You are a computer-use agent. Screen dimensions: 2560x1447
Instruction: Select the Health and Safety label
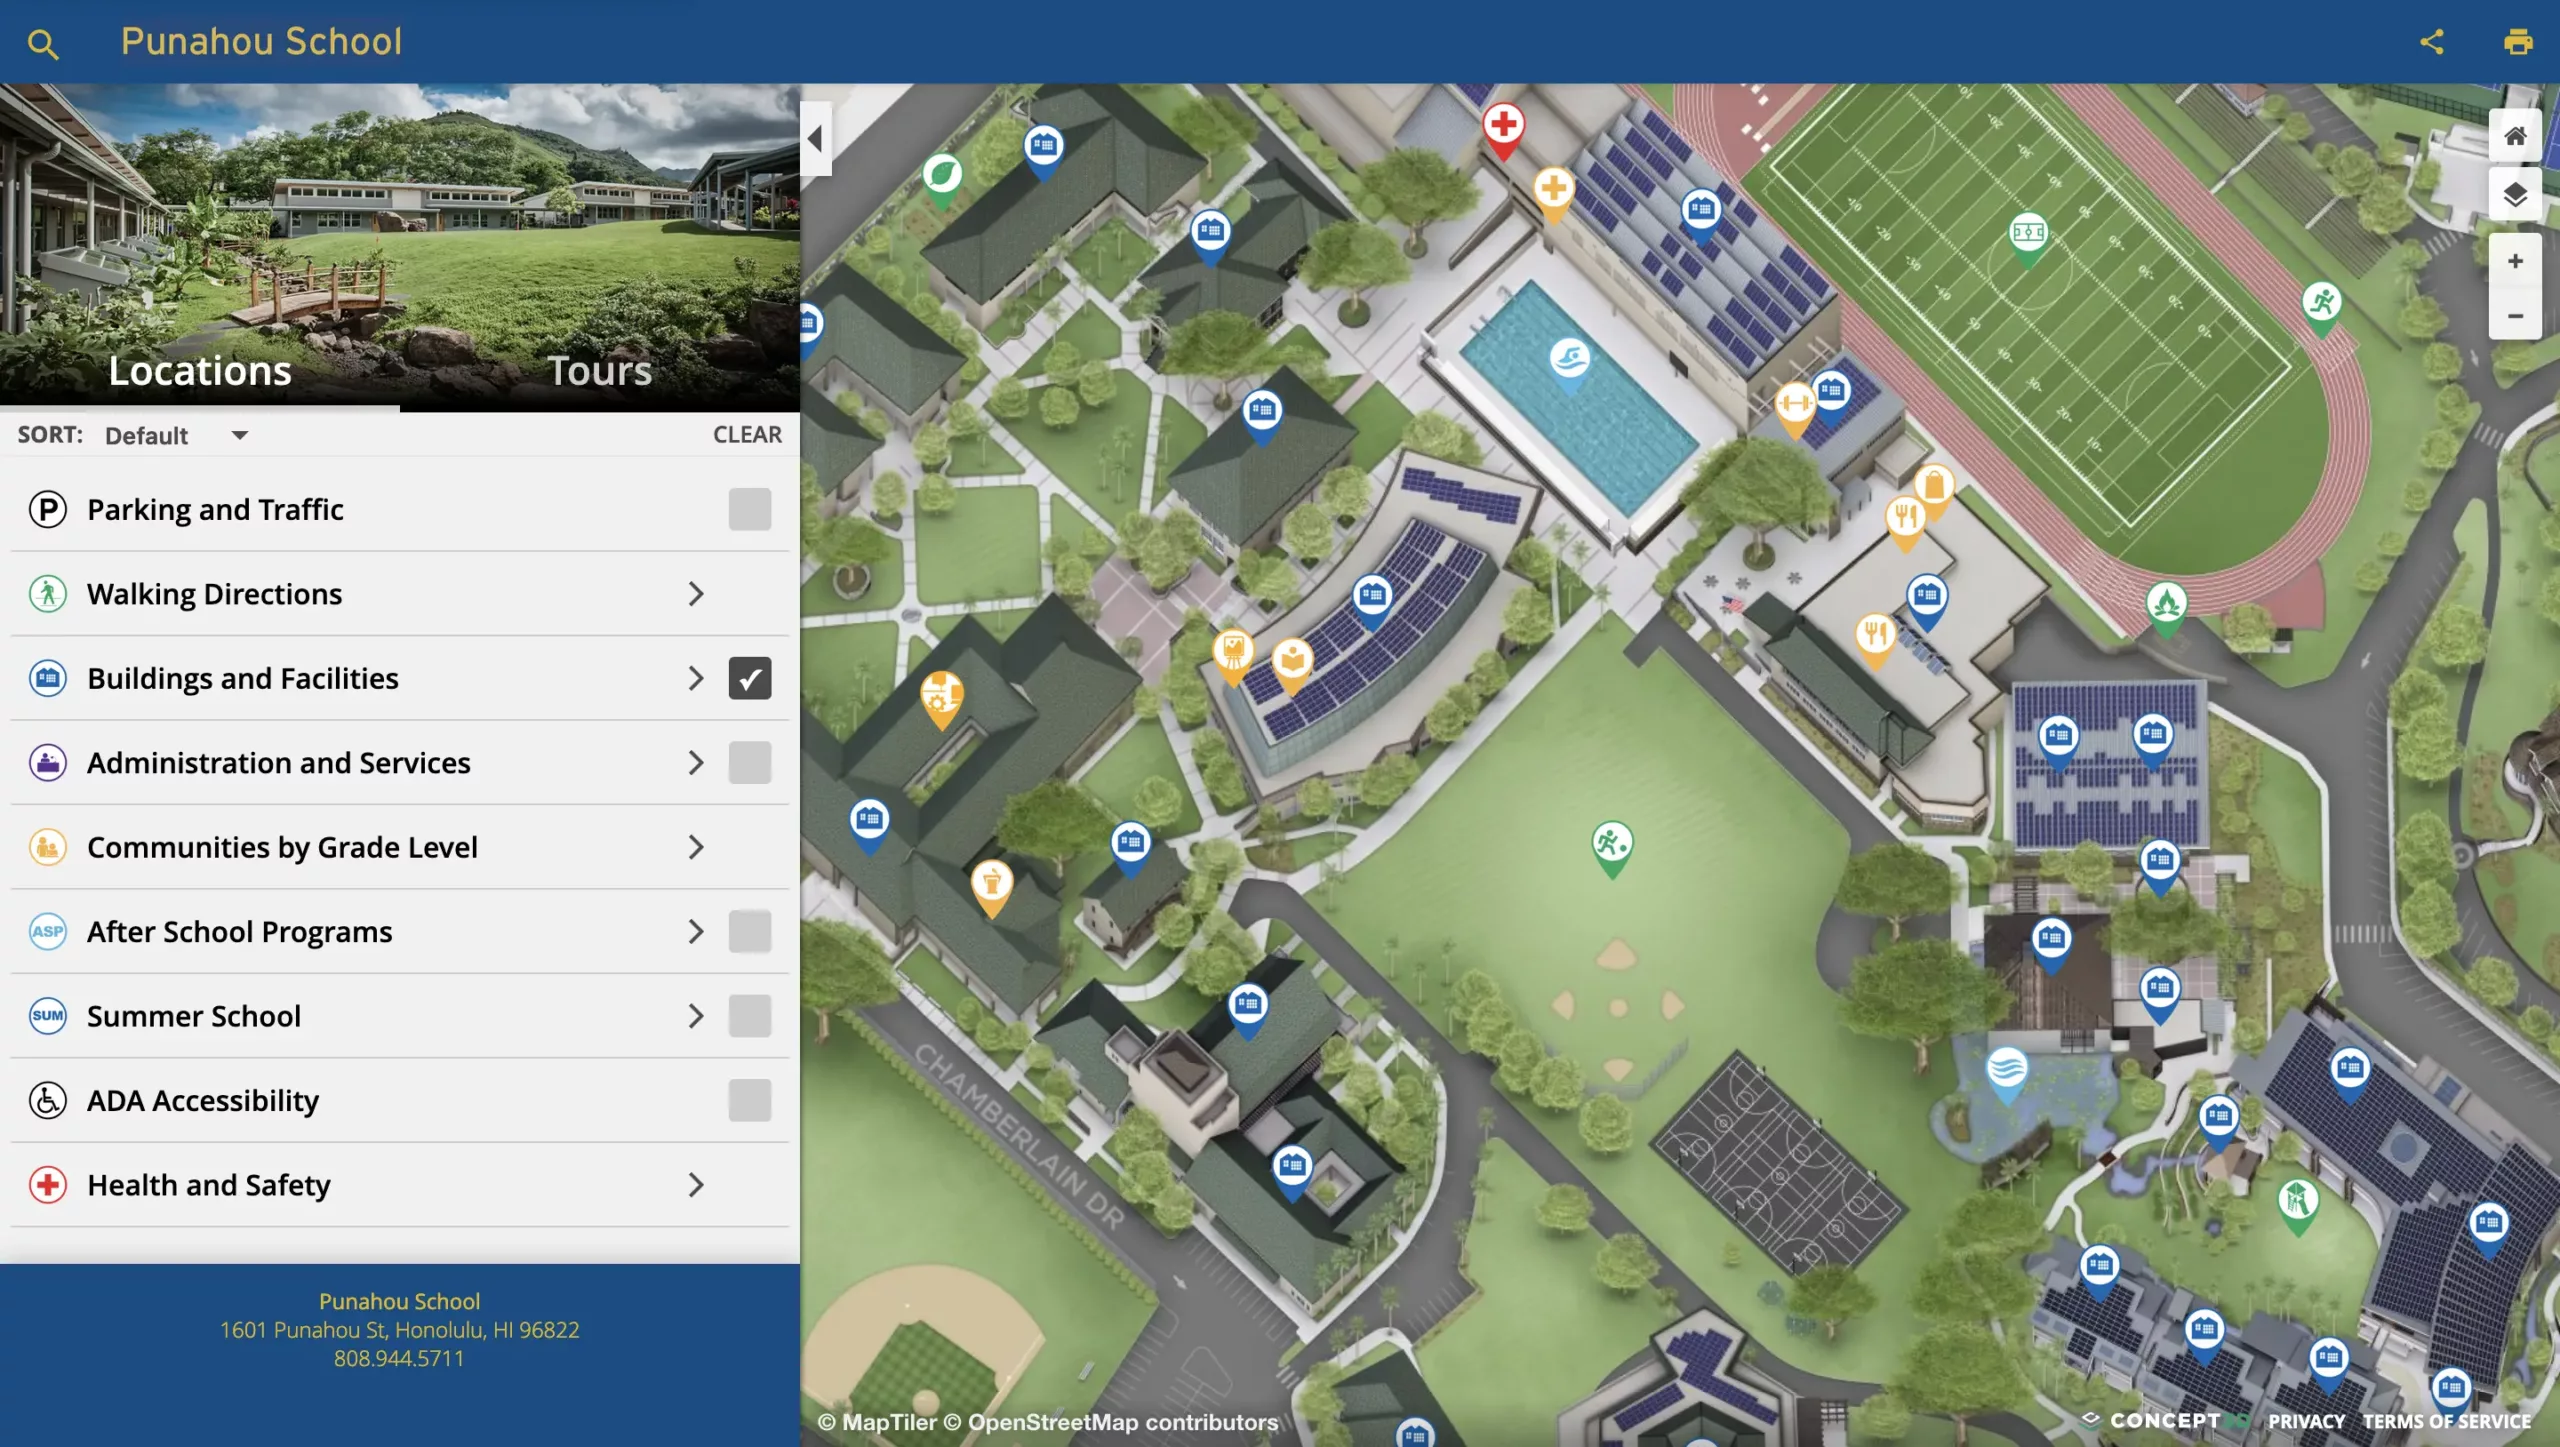(208, 1185)
